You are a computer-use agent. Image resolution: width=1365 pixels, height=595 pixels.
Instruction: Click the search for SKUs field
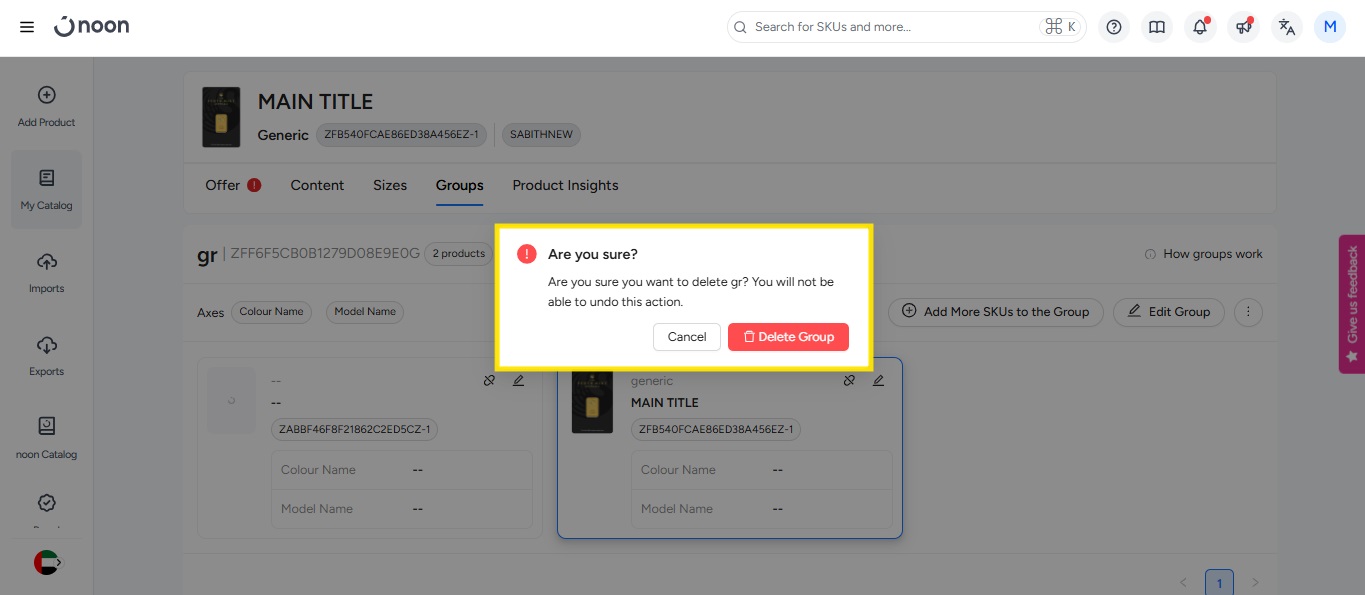click(890, 27)
